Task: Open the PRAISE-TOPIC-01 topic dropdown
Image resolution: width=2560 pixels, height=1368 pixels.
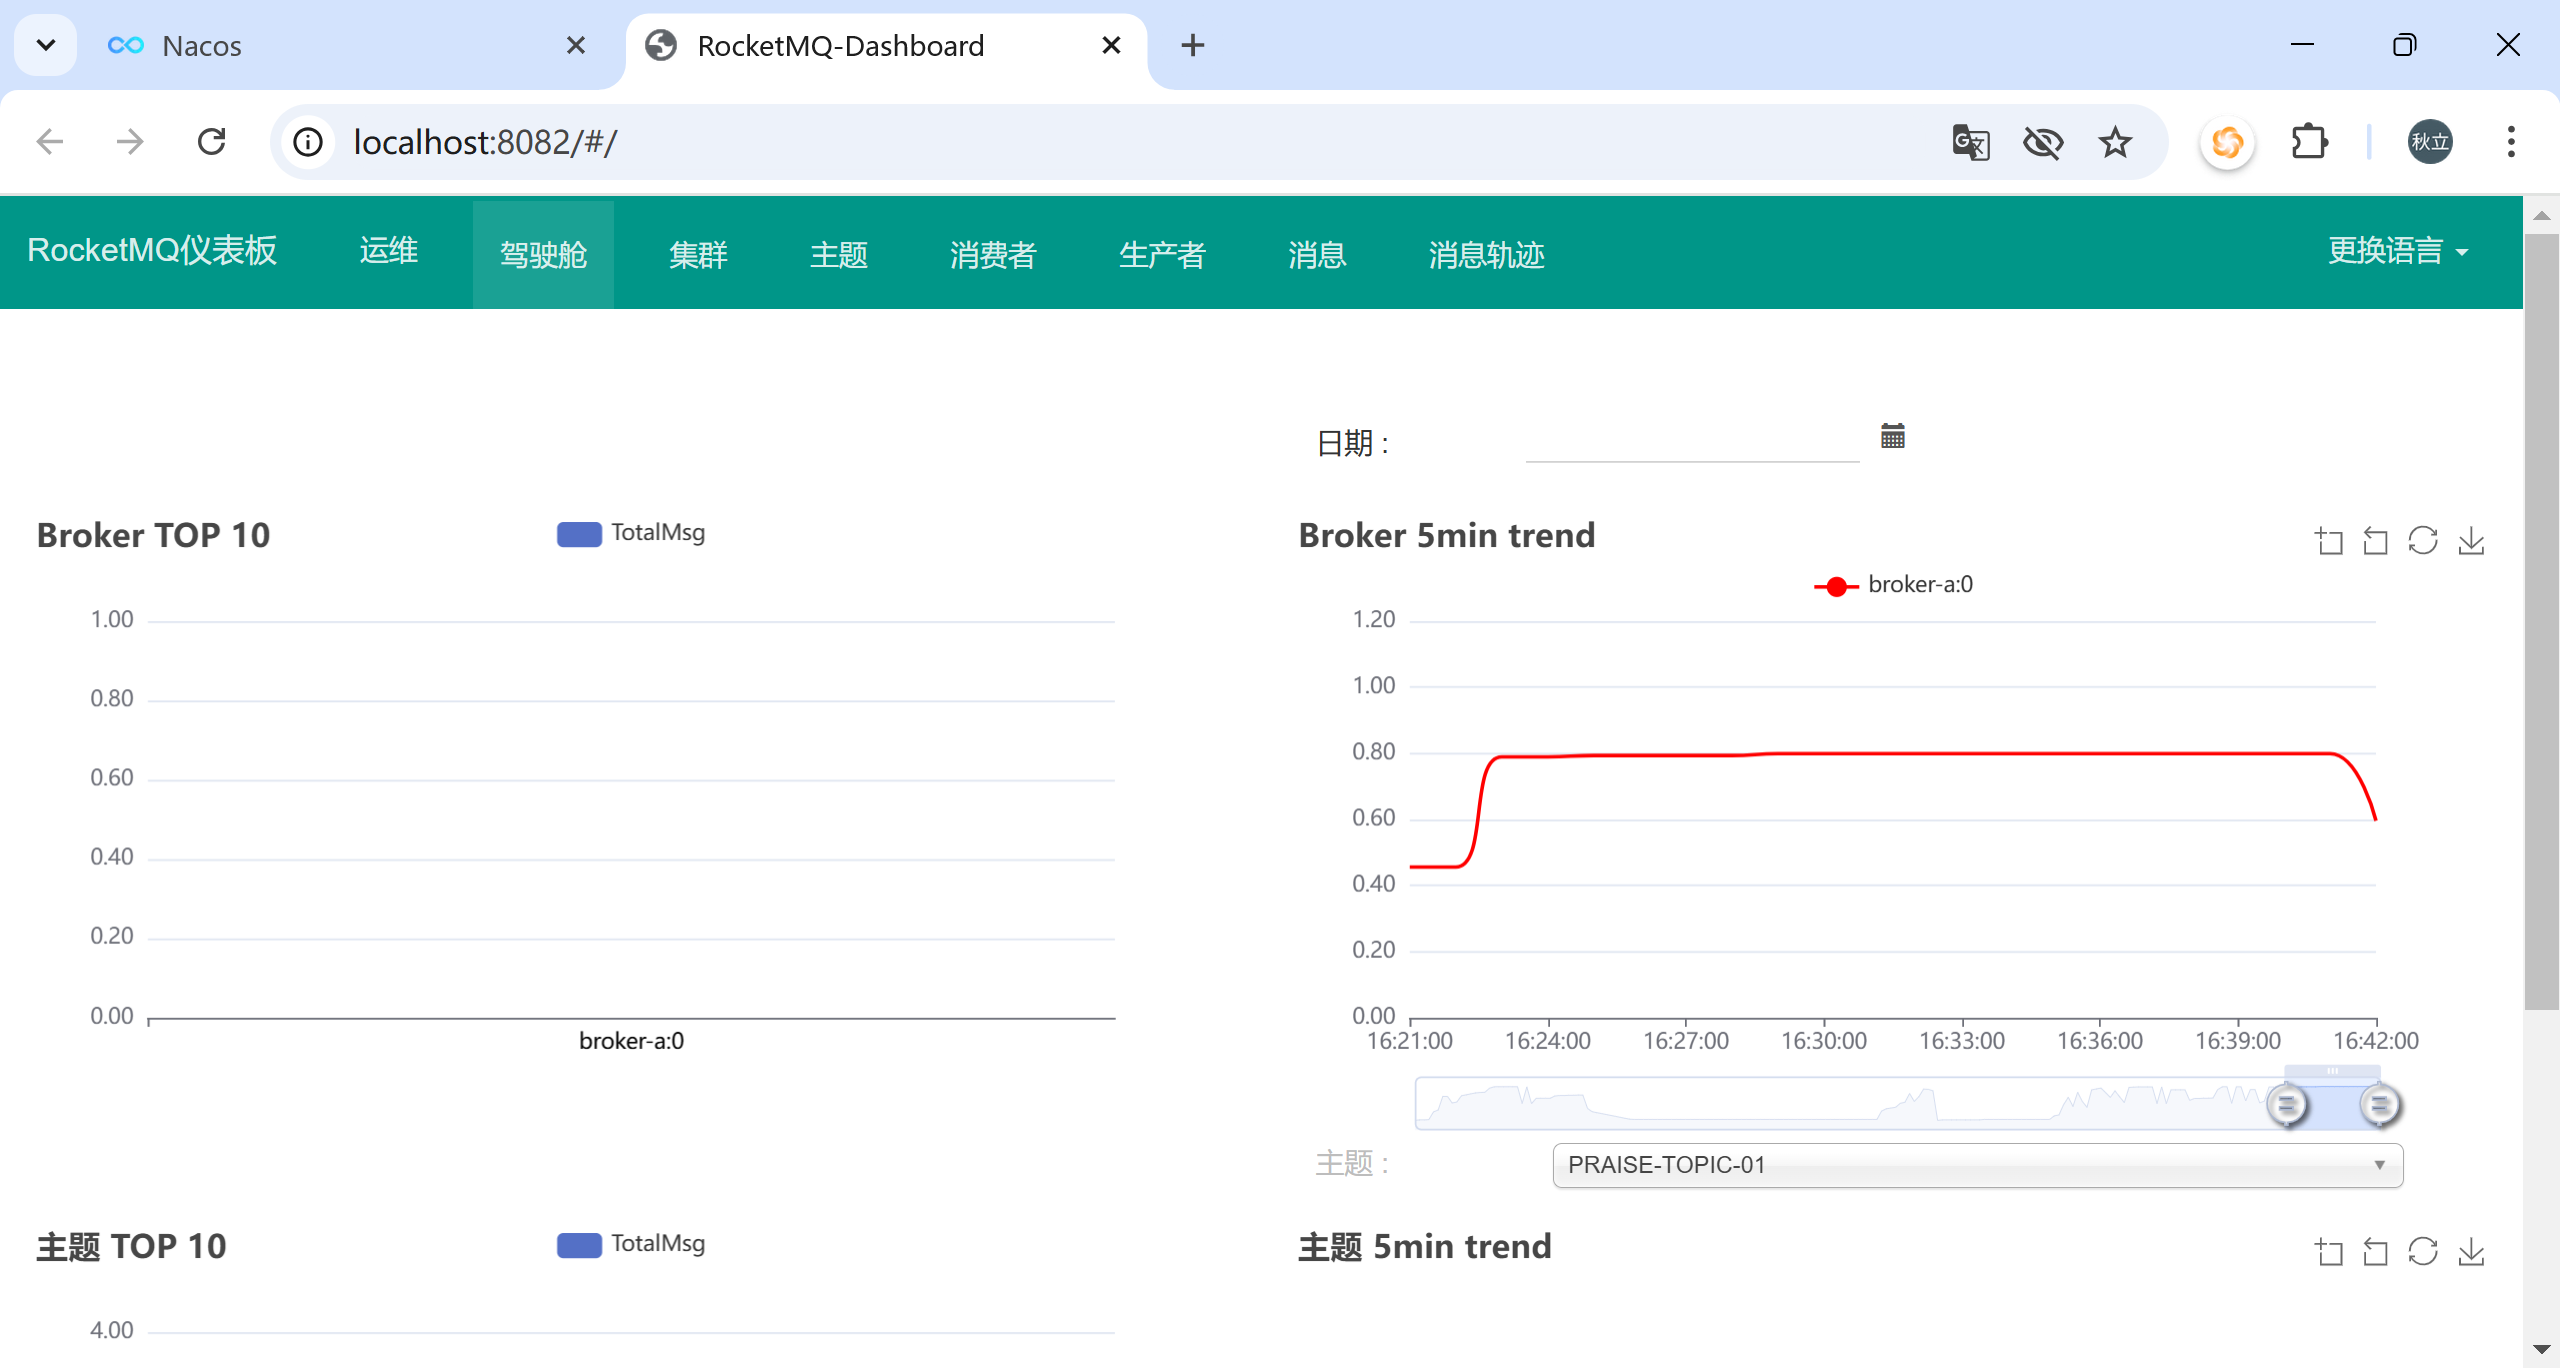Action: [1977, 1165]
